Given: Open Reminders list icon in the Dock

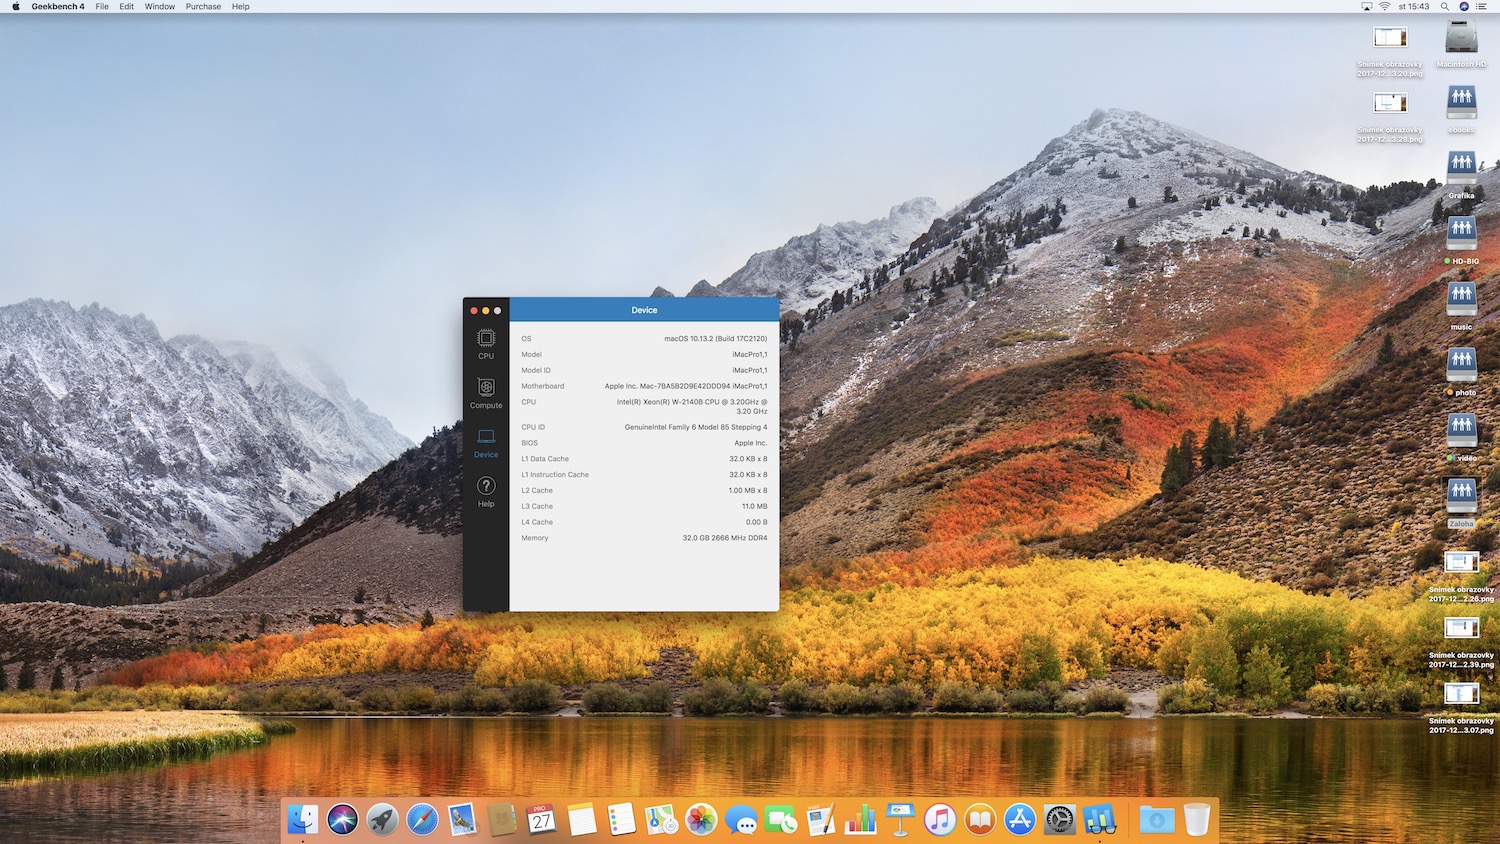Looking at the screenshot, I should tap(621, 820).
